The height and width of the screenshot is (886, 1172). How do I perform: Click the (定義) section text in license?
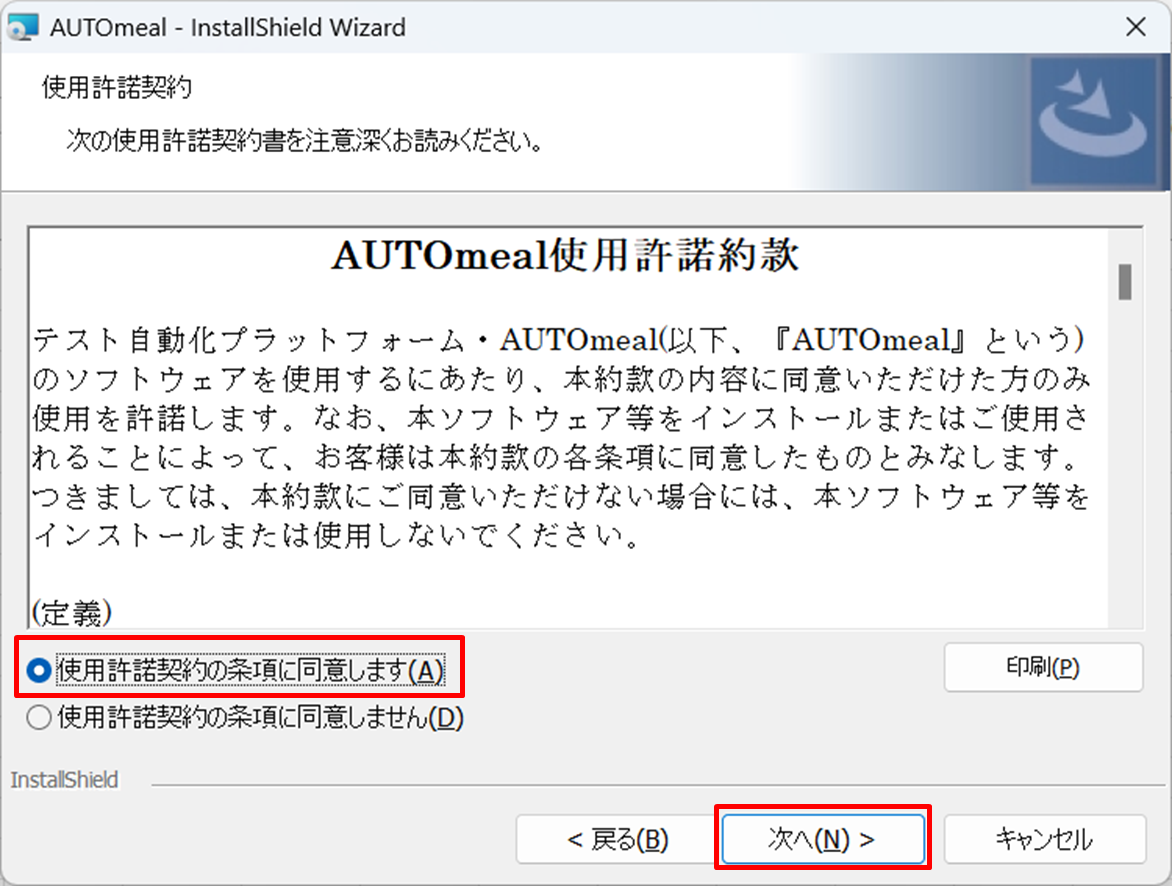pos(72,611)
